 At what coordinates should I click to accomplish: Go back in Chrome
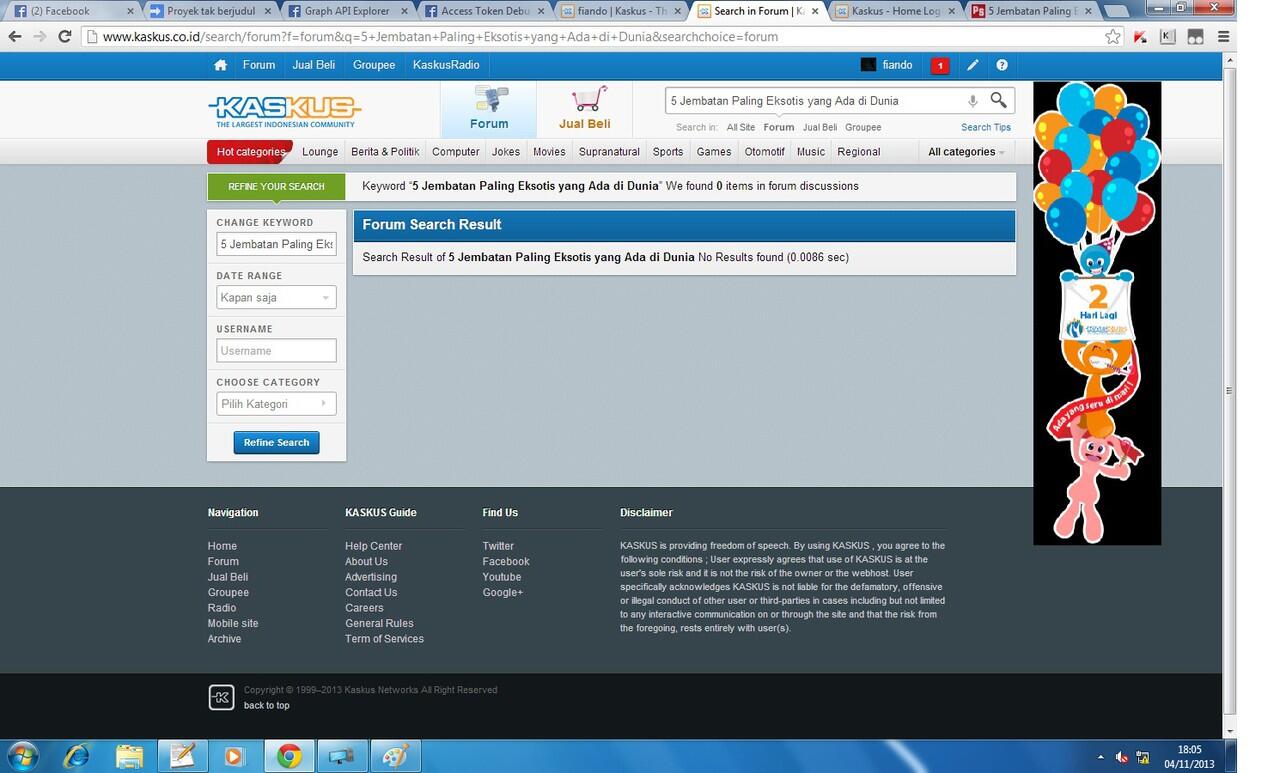click(15, 36)
